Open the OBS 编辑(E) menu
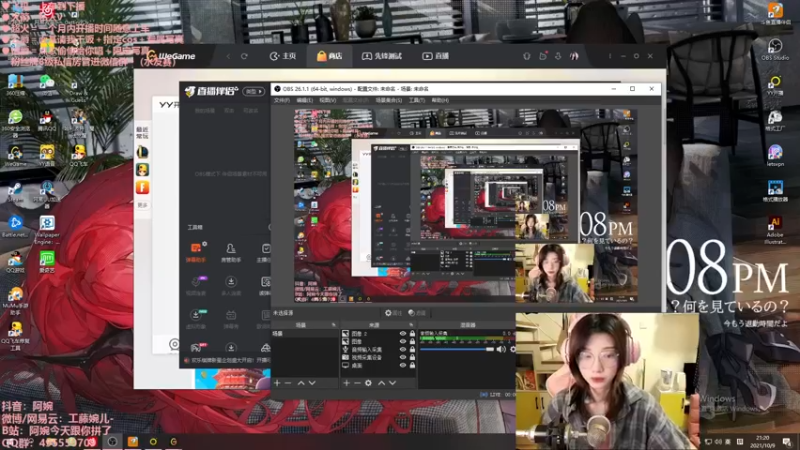This screenshot has width=800, height=450. (x=305, y=101)
